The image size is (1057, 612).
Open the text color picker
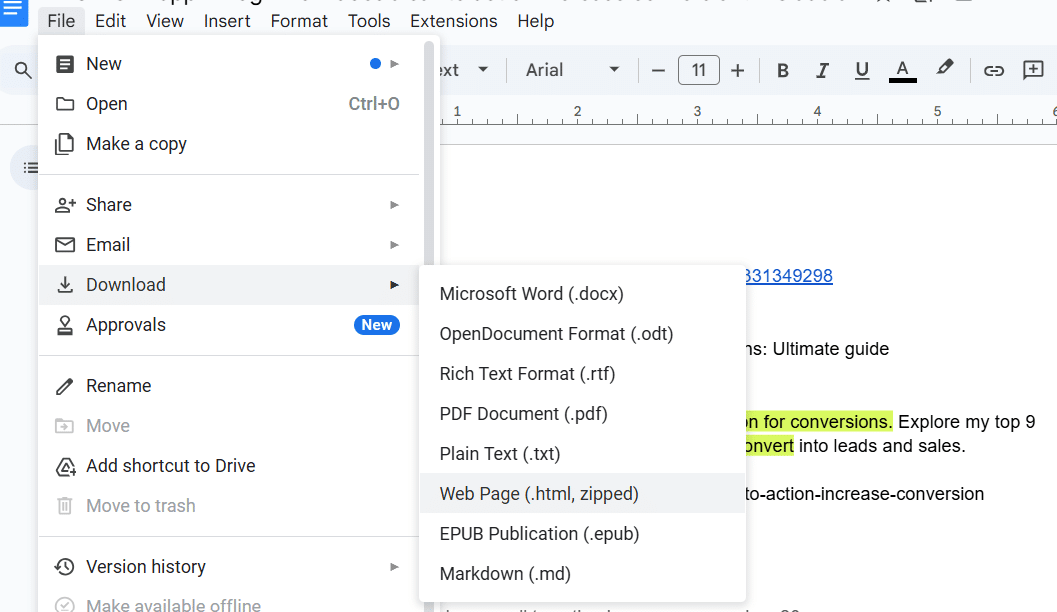[902, 70]
